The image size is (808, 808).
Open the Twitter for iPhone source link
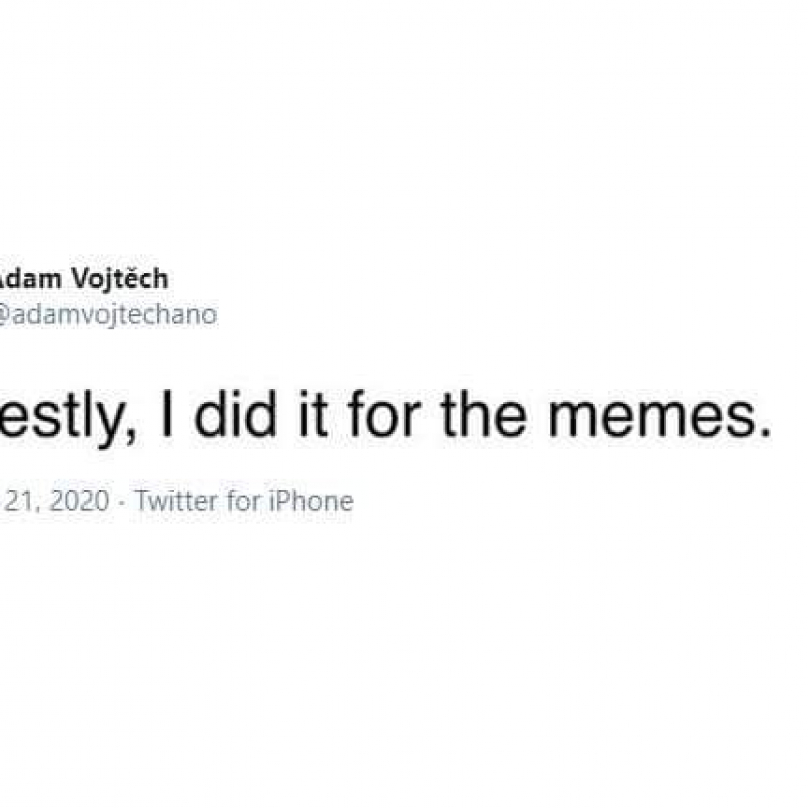[x=244, y=501]
